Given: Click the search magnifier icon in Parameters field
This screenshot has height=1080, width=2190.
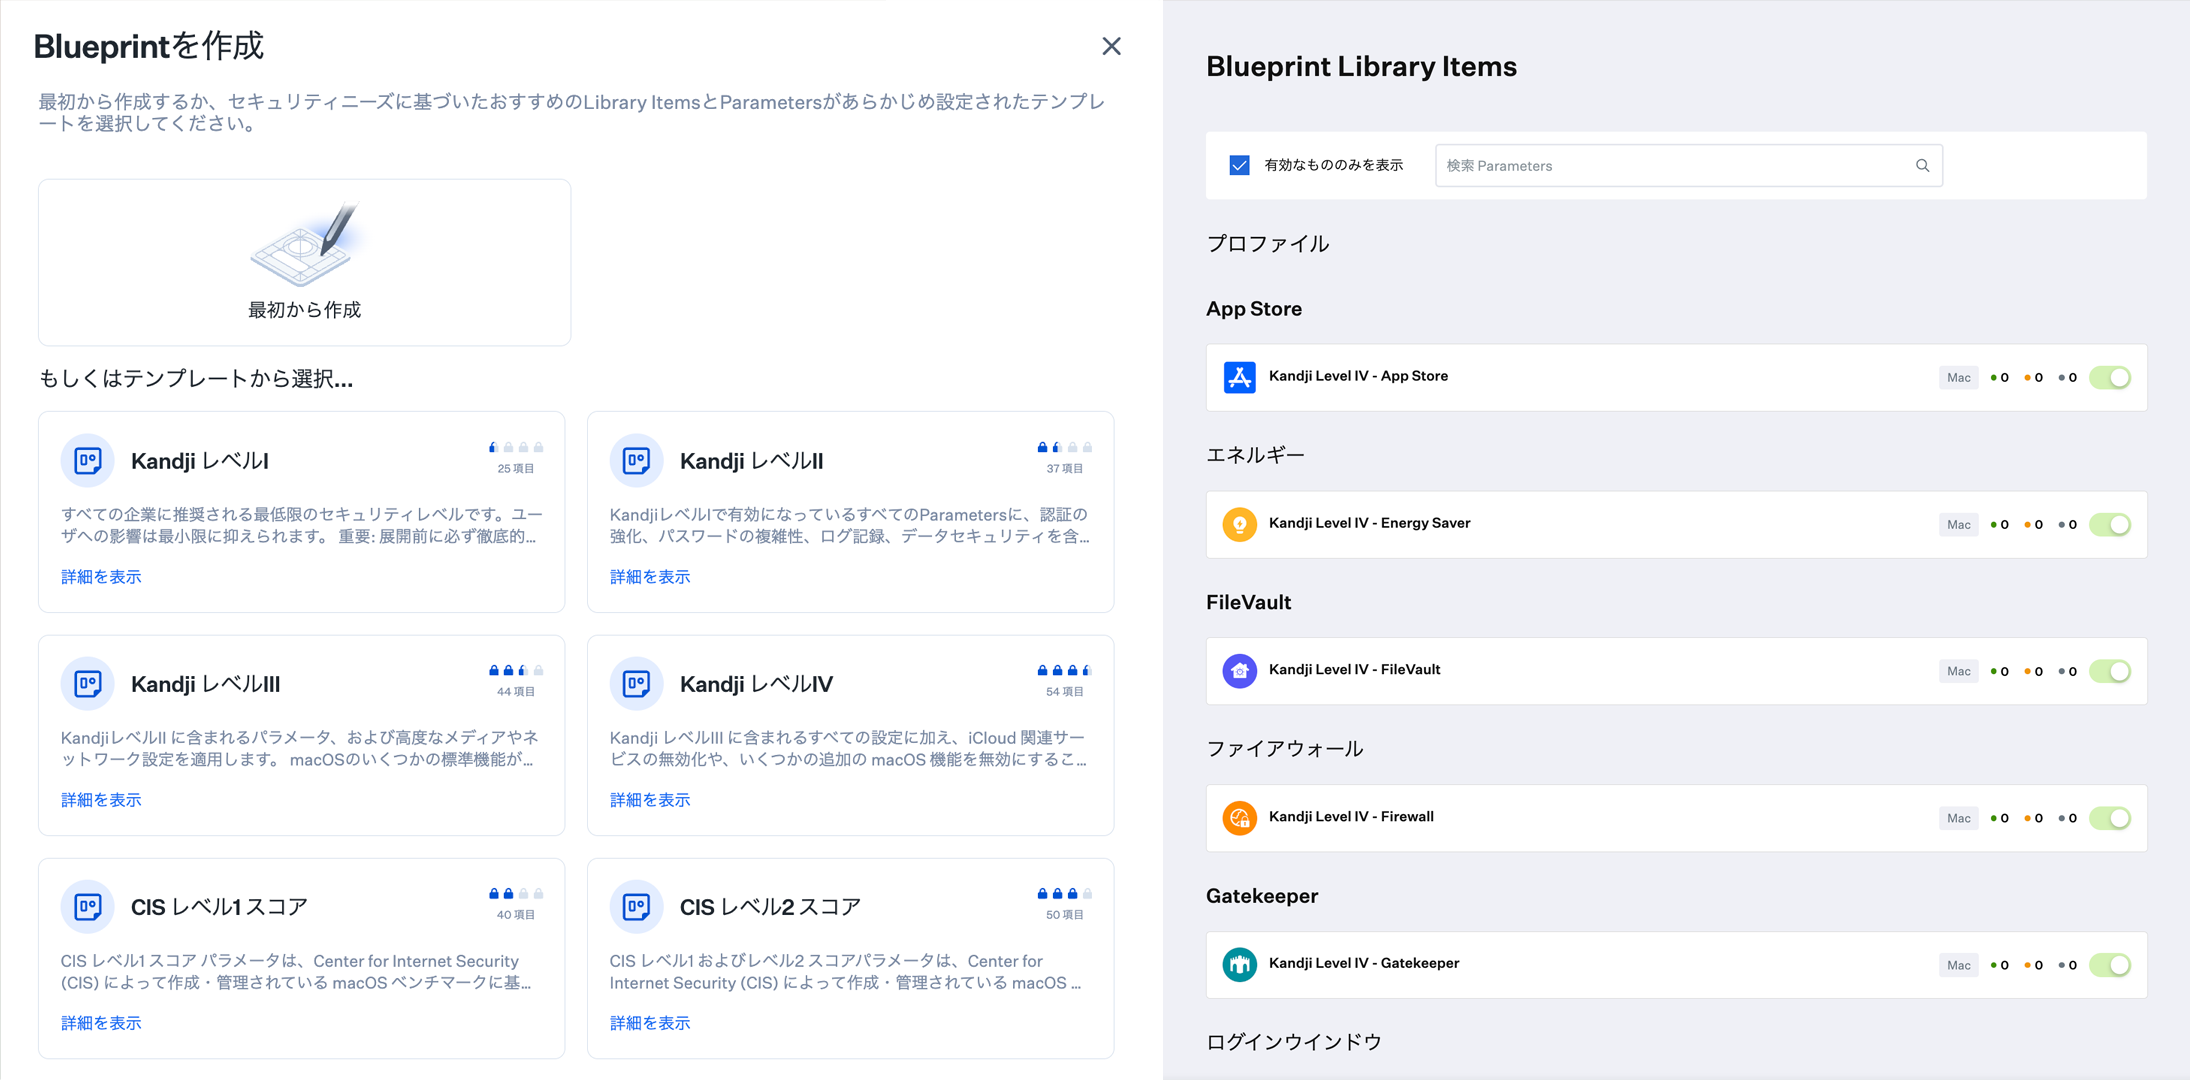Looking at the screenshot, I should coord(1922,166).
